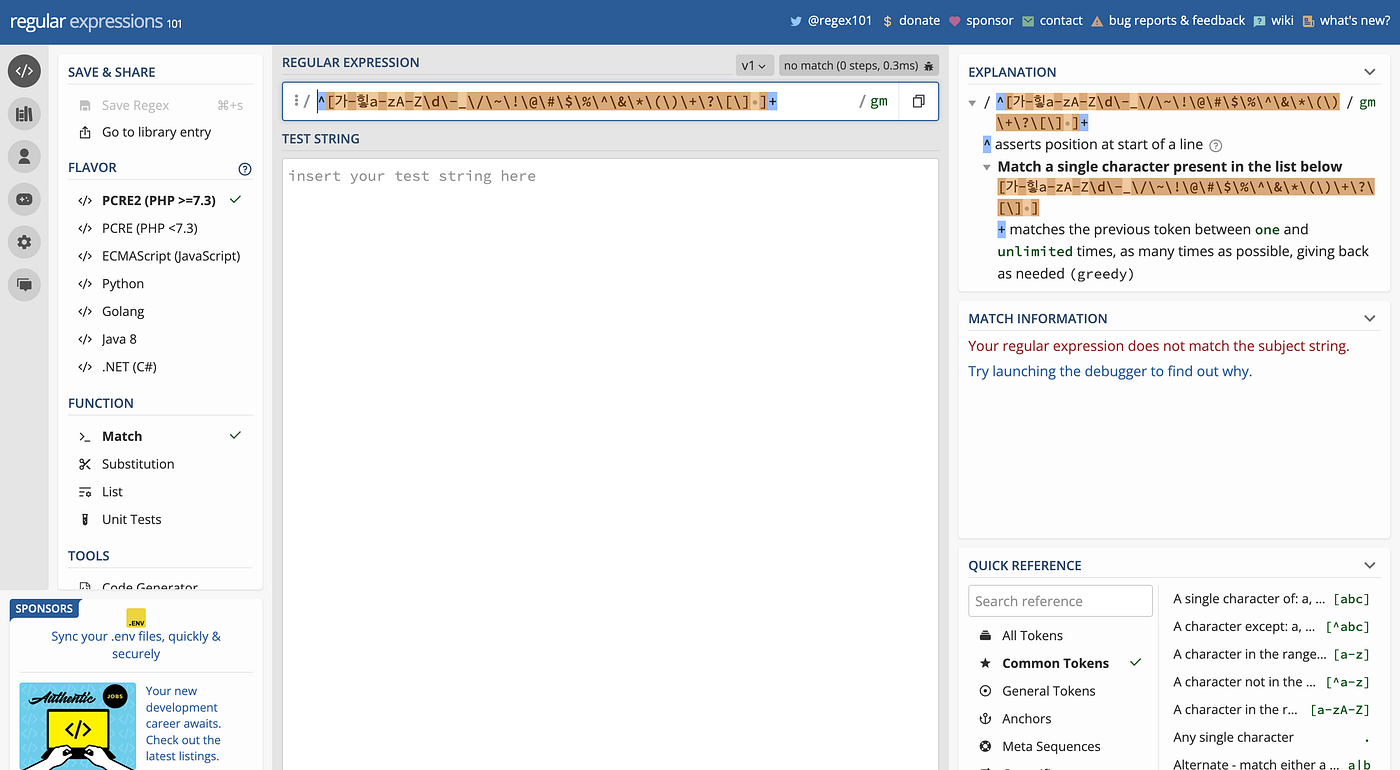
Task: Select PCRE2 (PHP >=7.3) flavor
Action: [160, 200]
